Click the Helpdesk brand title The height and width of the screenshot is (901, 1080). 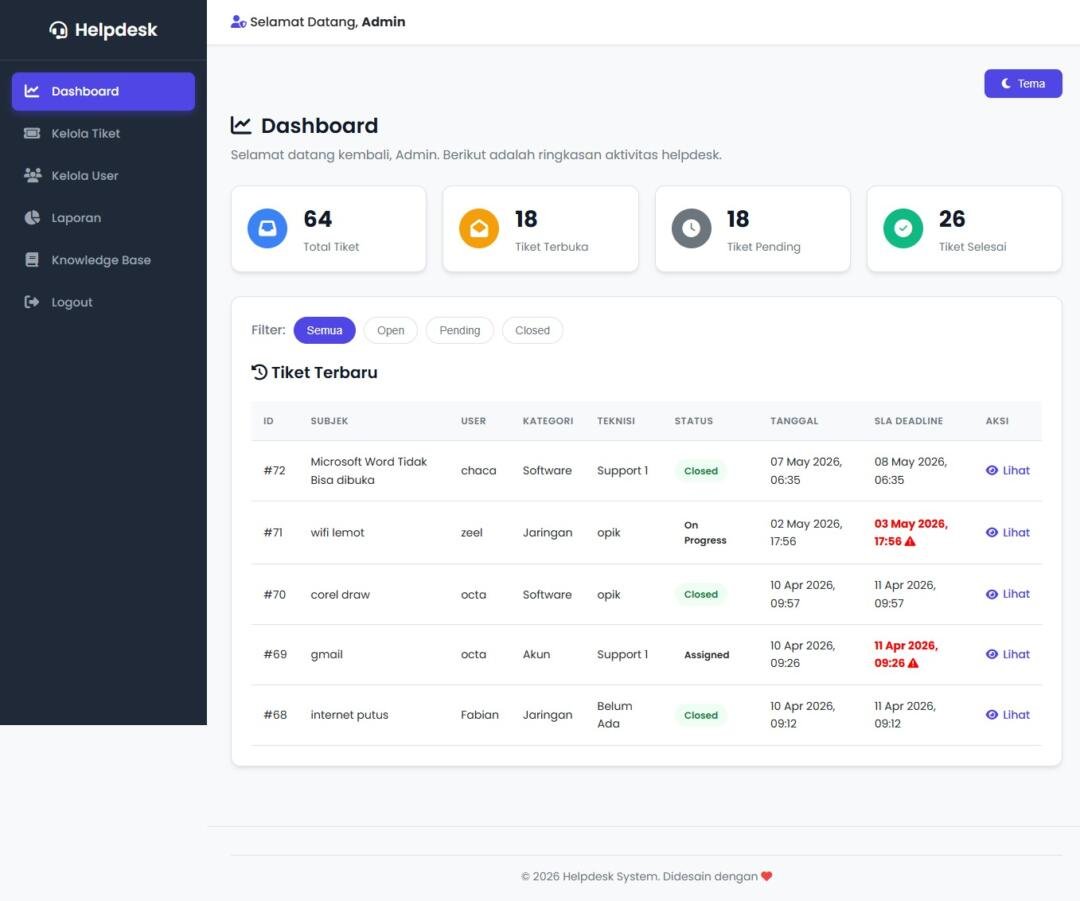click(x=116, y=30)
